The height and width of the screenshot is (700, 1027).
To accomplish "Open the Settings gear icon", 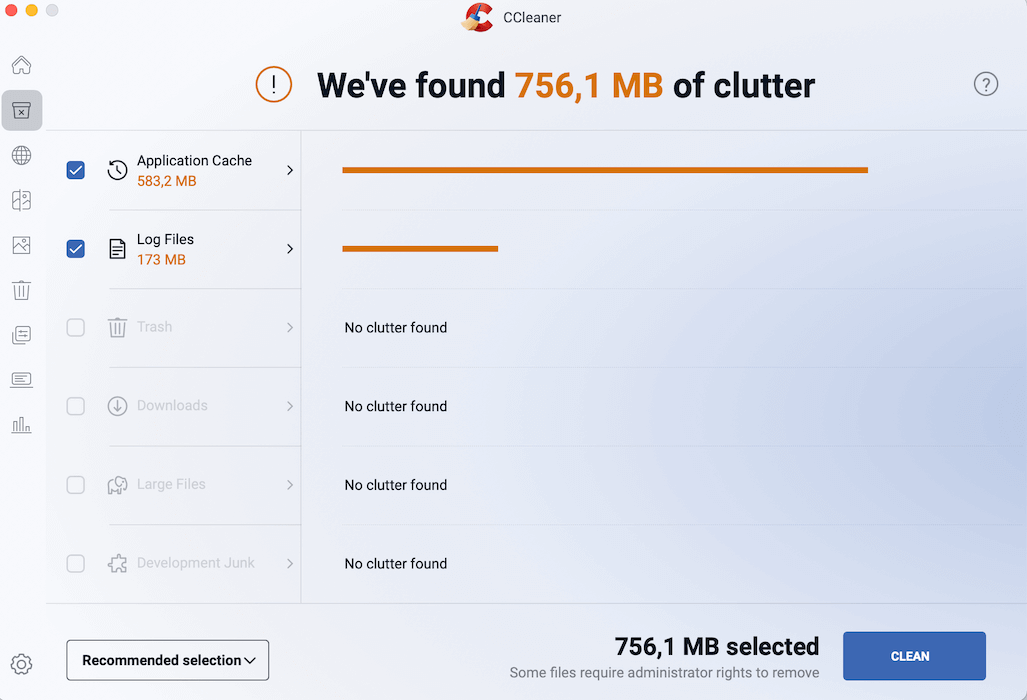I will (21, 663).
